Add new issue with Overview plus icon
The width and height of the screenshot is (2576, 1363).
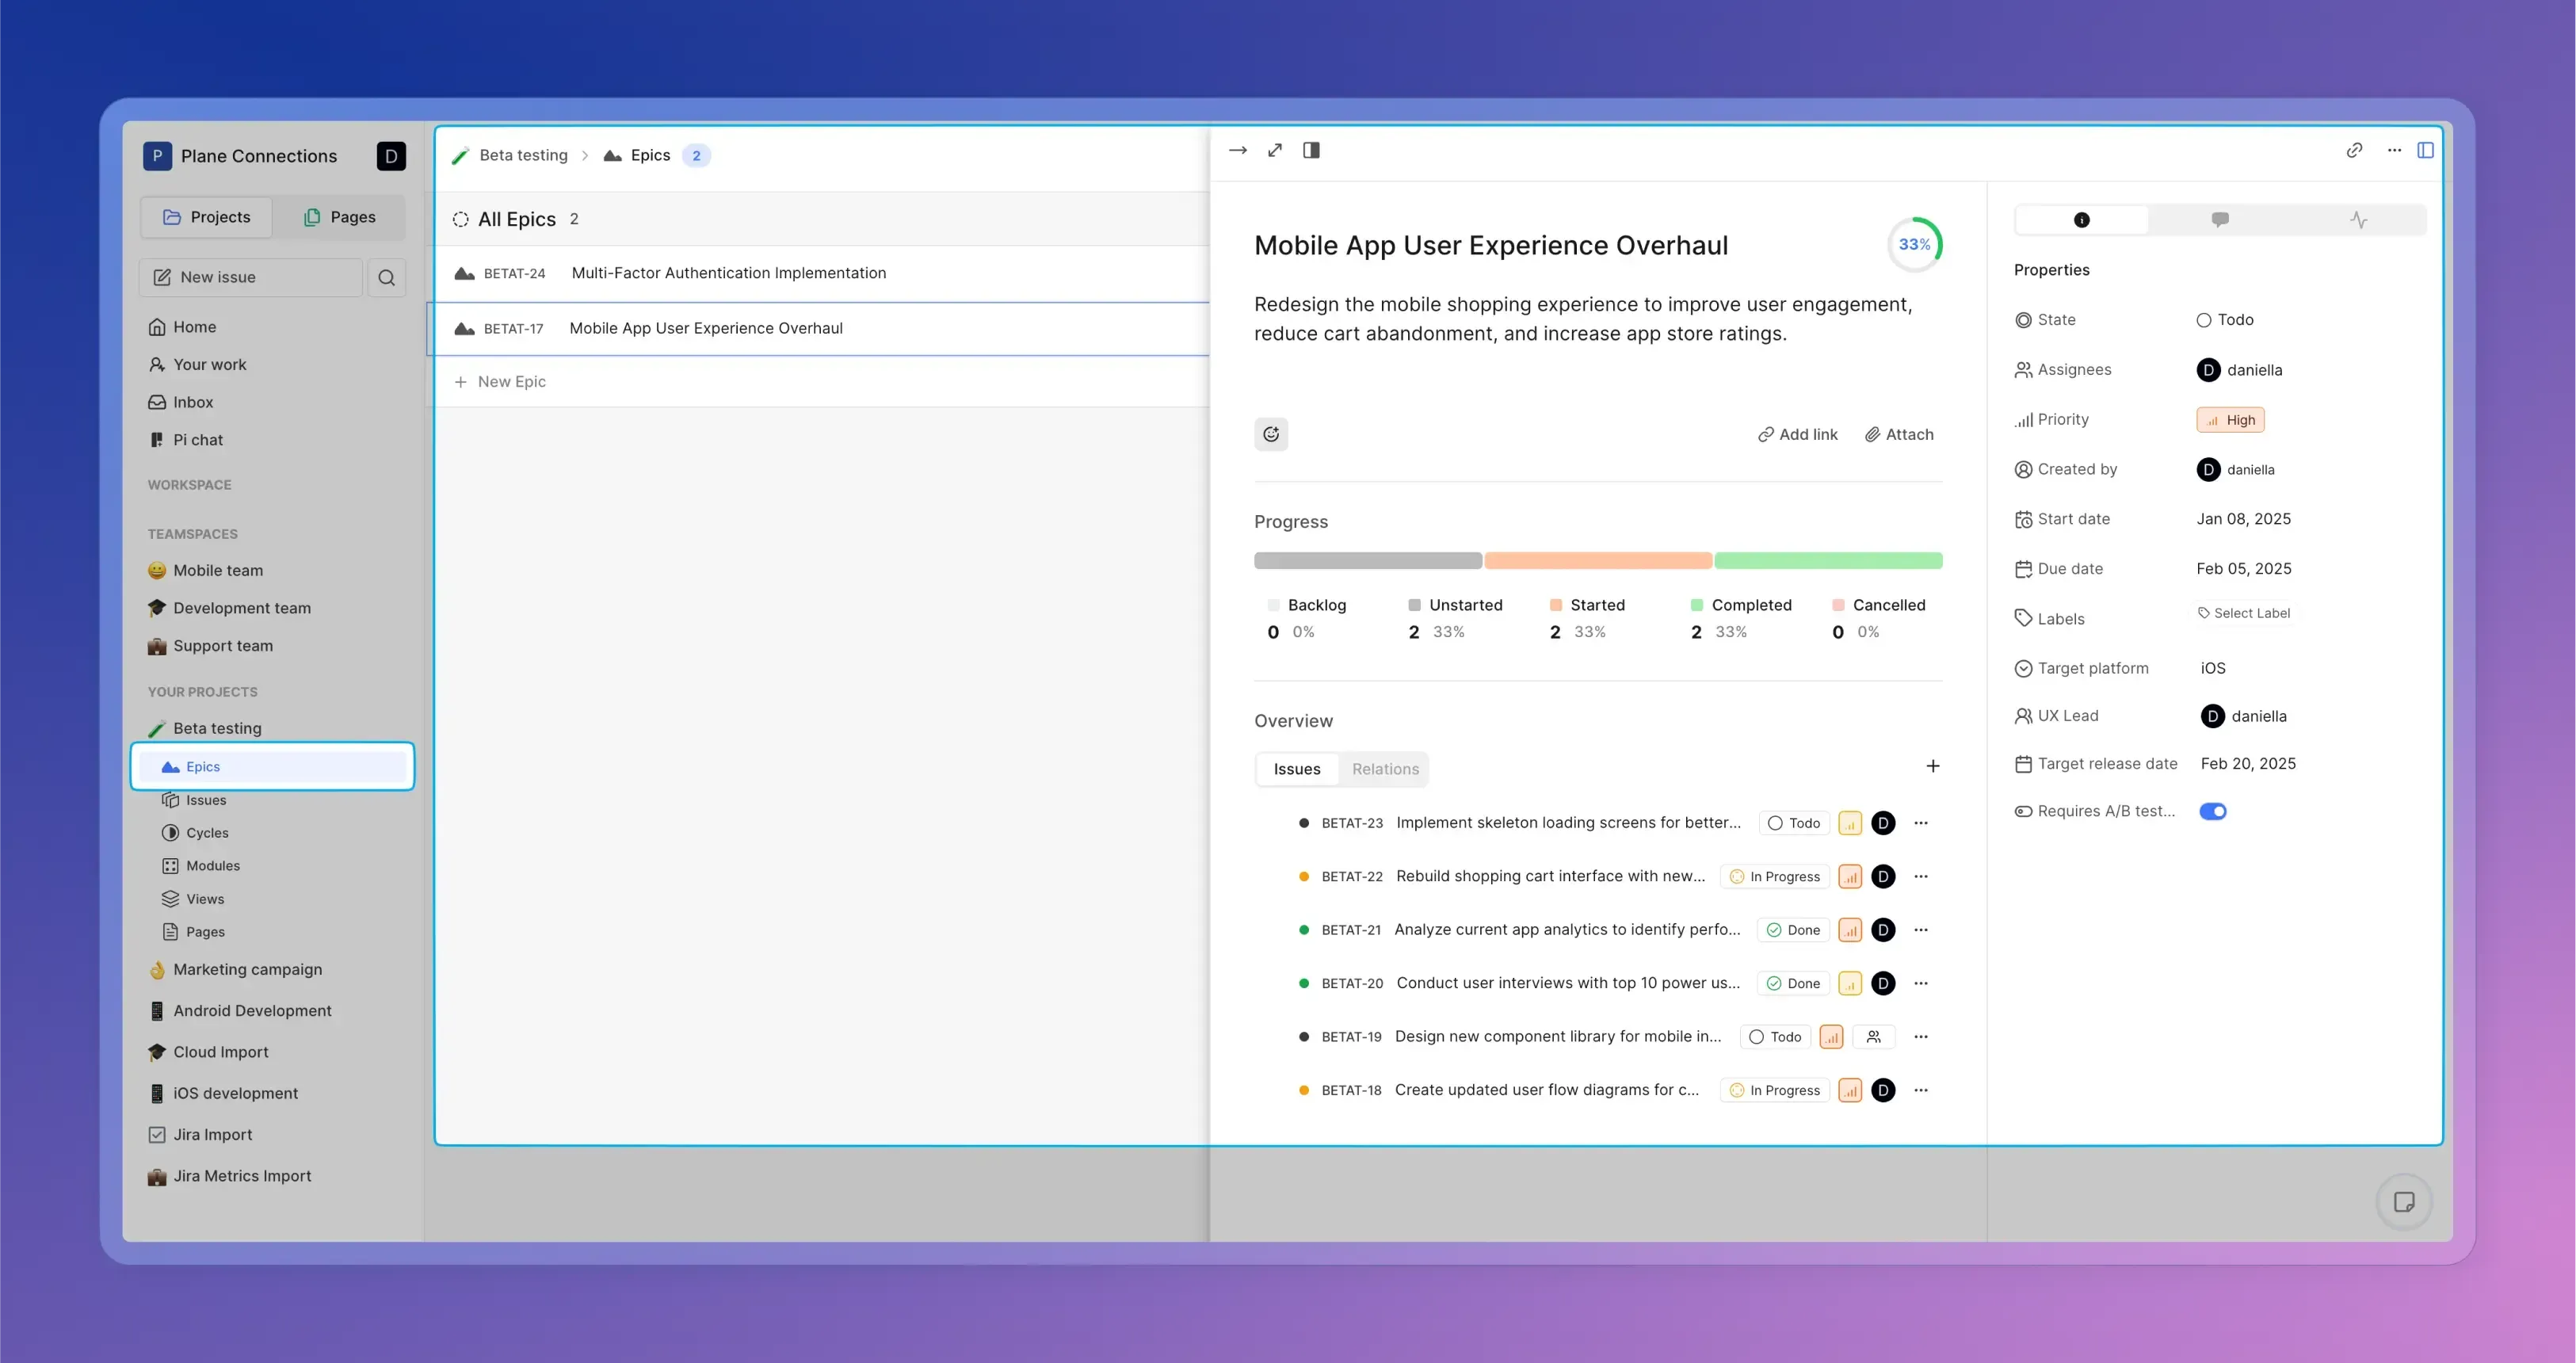(1932, 766)
